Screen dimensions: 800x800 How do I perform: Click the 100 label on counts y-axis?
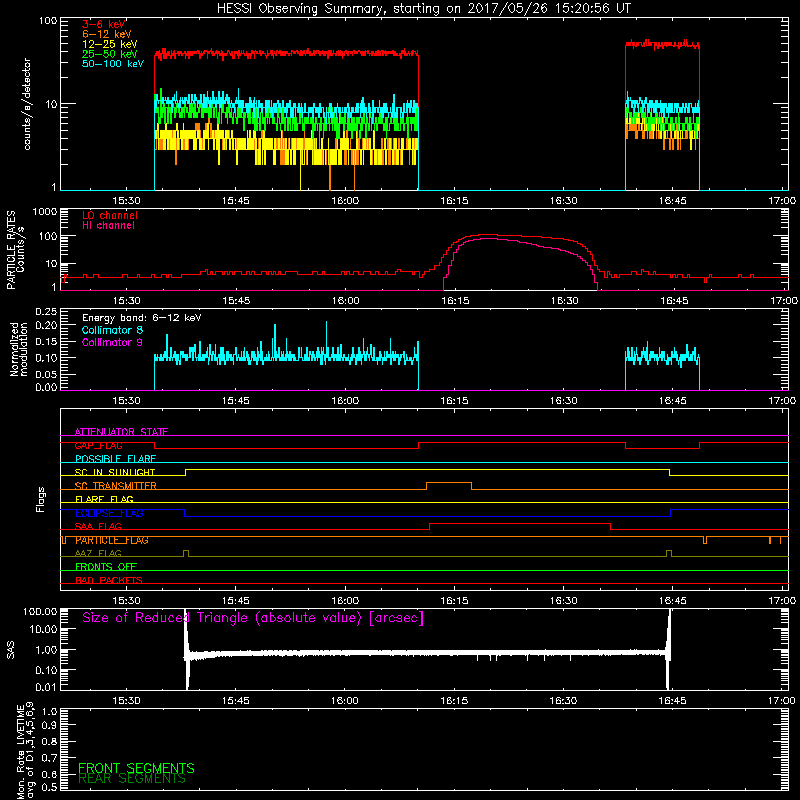tap(48, 21)
